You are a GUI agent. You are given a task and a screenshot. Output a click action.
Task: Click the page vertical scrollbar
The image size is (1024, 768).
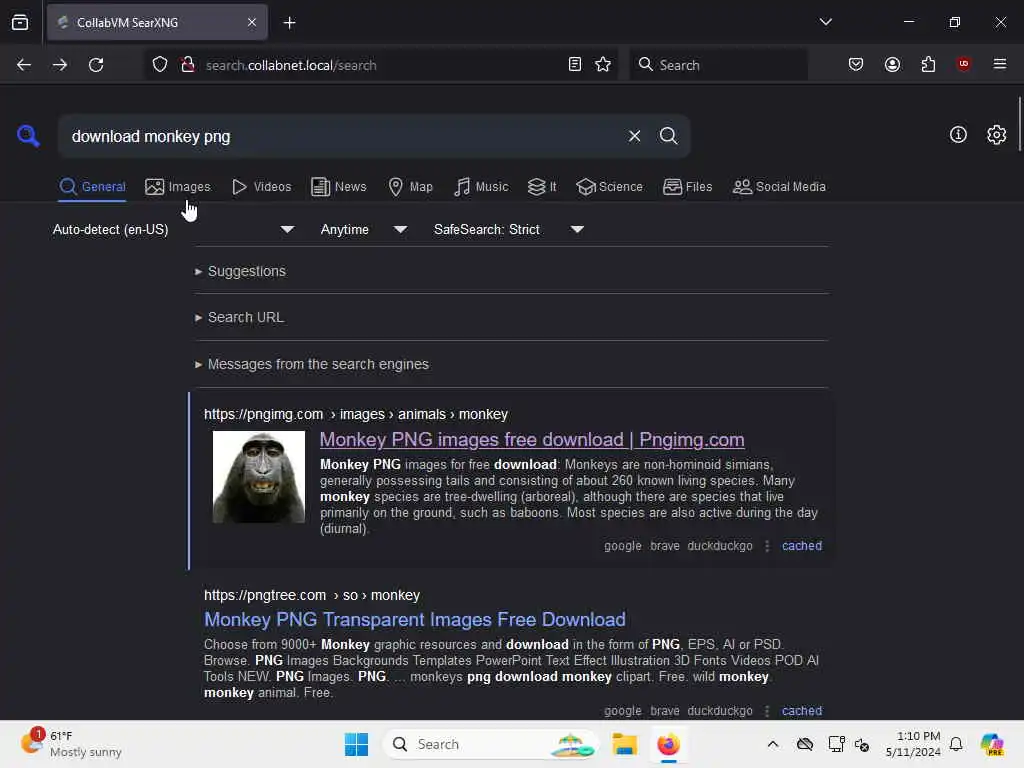[1019, 124]
